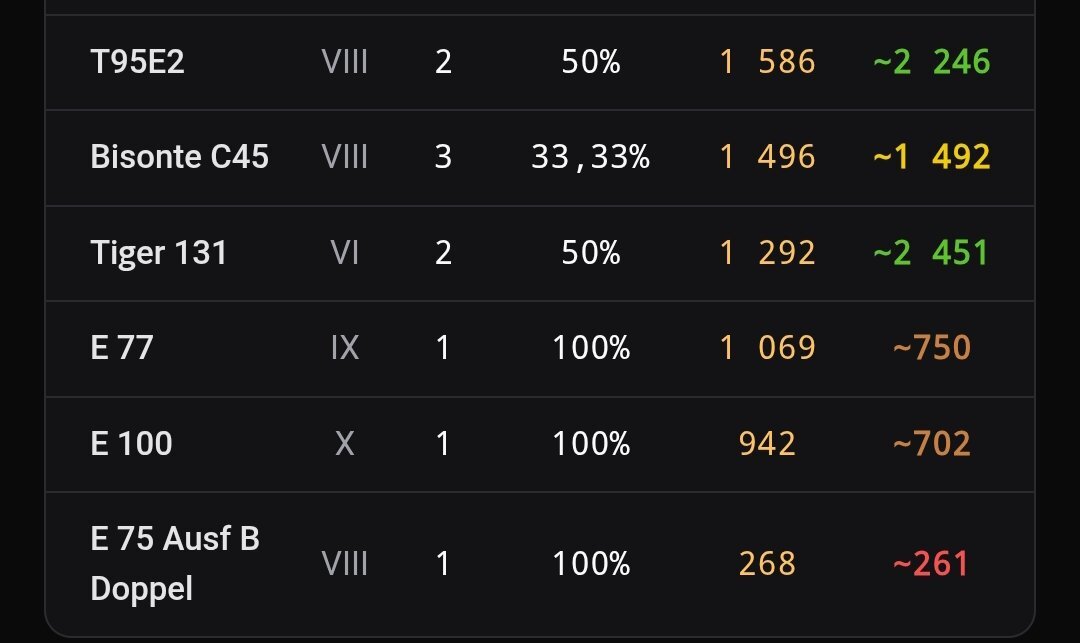Click Bisonte C45's ~1 492 rating
Viewport: 1080px width, 643px height.
click(931, 157)
